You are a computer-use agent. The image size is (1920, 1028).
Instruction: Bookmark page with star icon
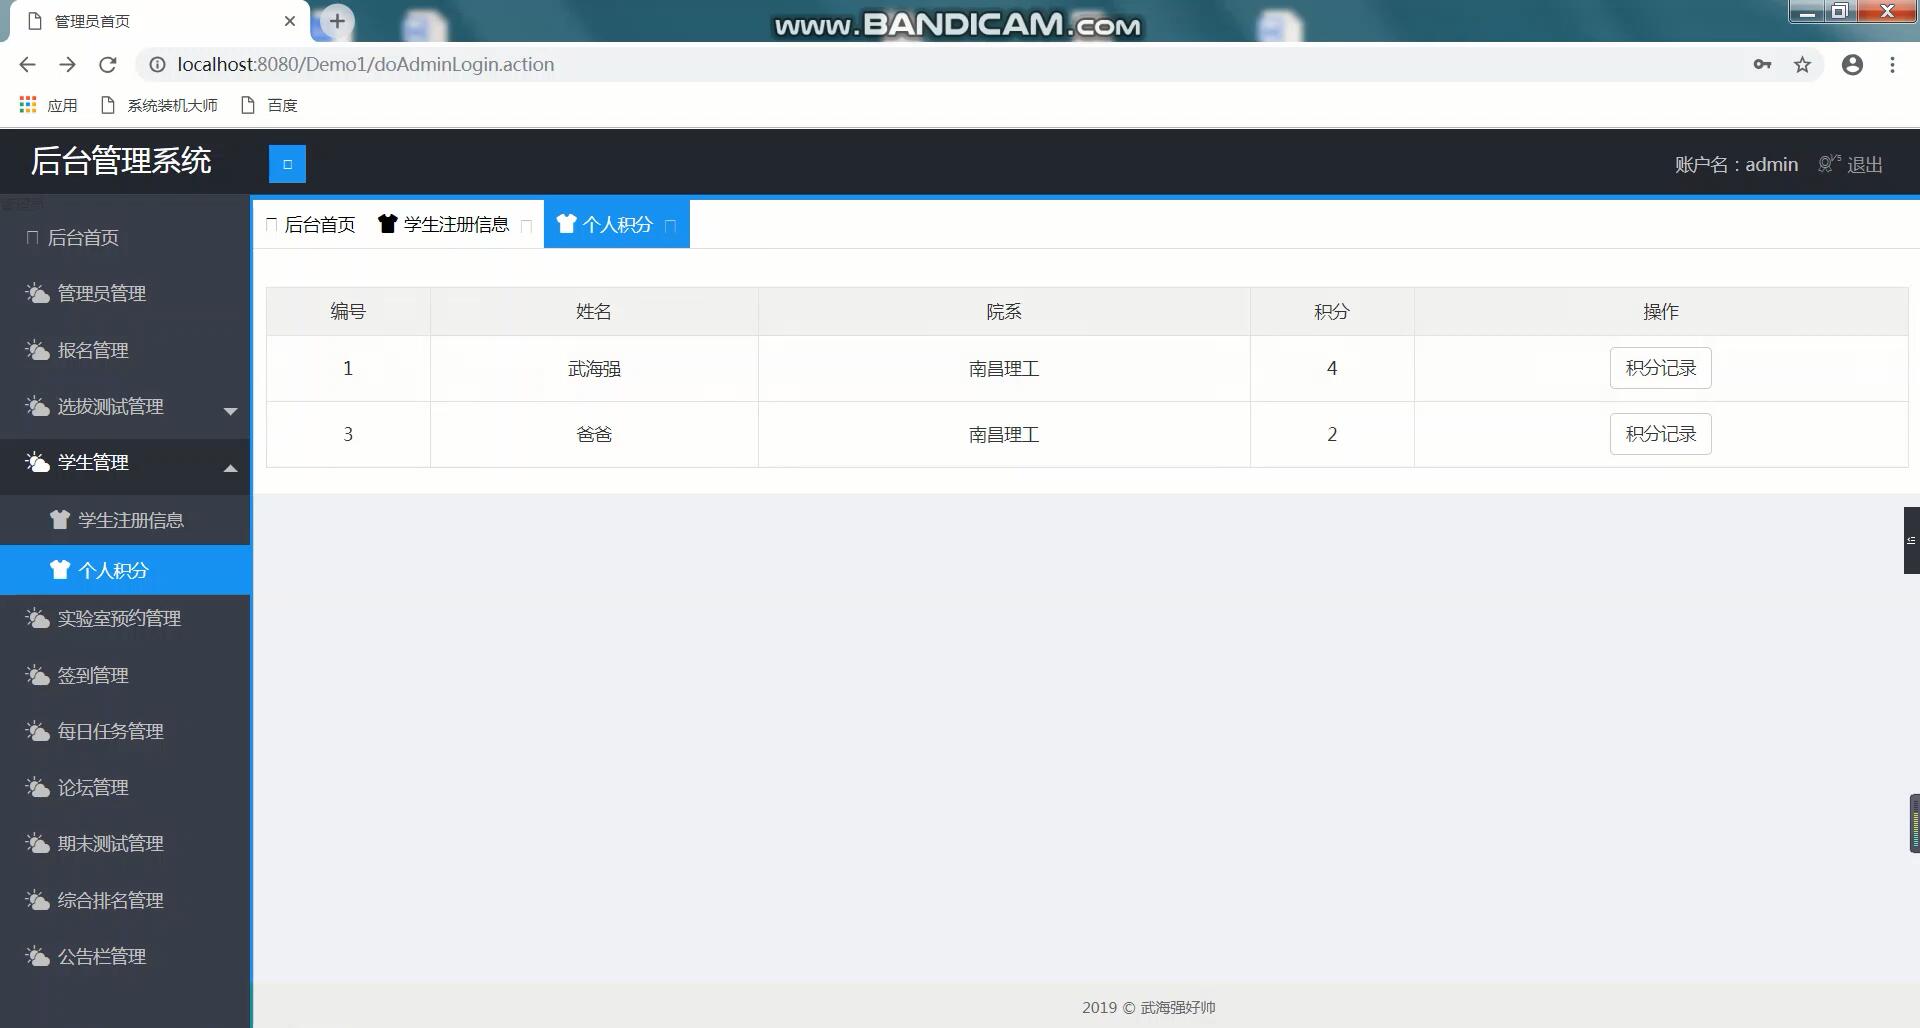[x=1802, y=65]
